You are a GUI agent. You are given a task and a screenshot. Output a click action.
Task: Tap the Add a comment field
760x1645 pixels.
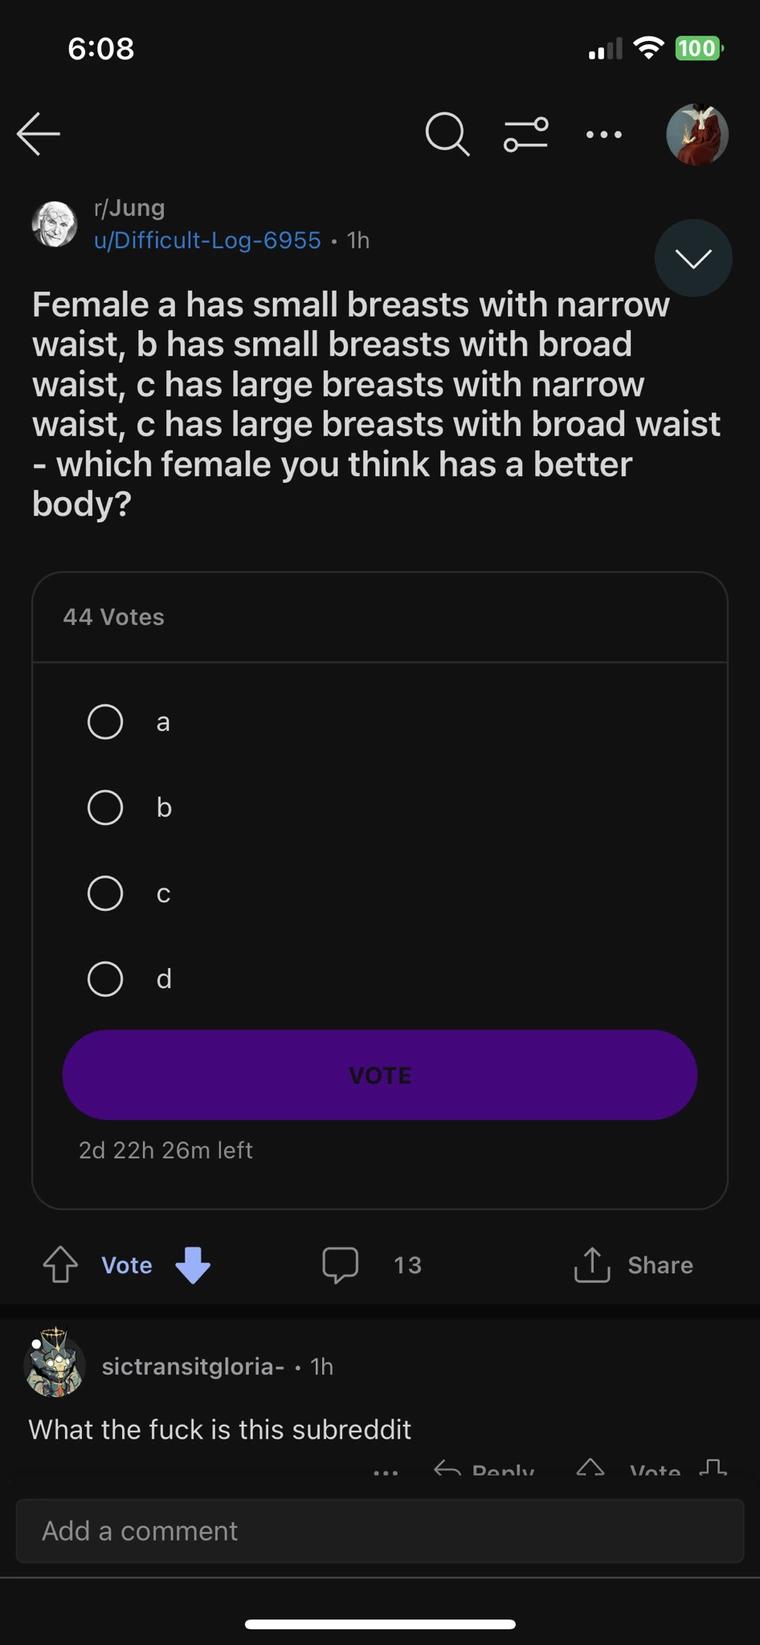[380, 1531]
